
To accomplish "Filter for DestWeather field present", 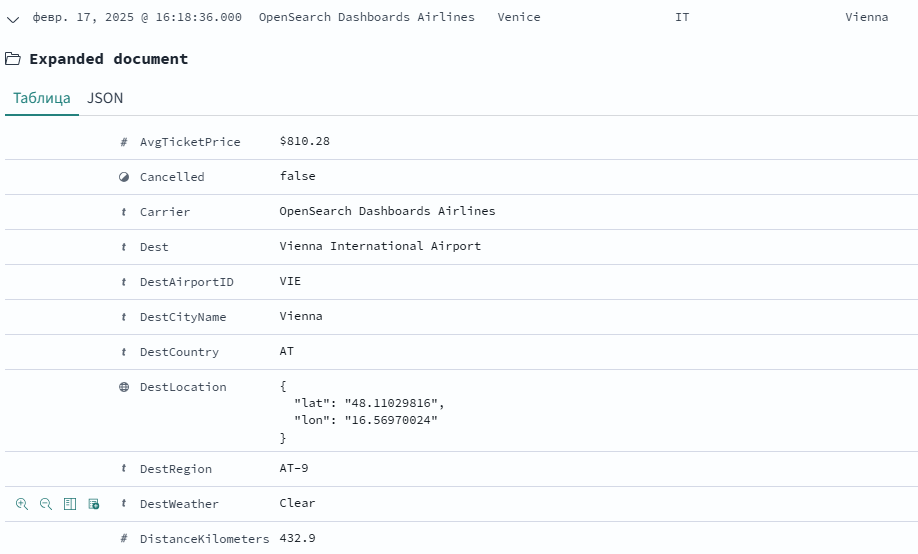I will click(94, 504).
